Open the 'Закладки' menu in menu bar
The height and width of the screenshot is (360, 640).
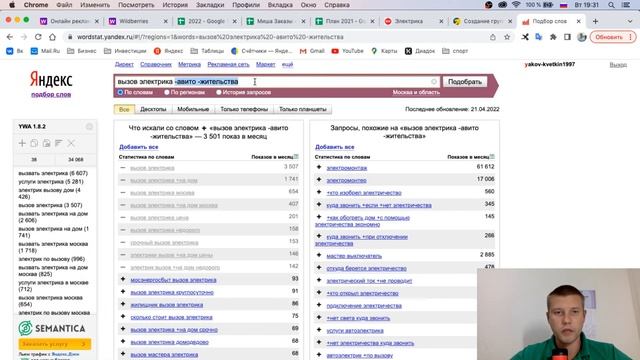[x=210, y=5]
